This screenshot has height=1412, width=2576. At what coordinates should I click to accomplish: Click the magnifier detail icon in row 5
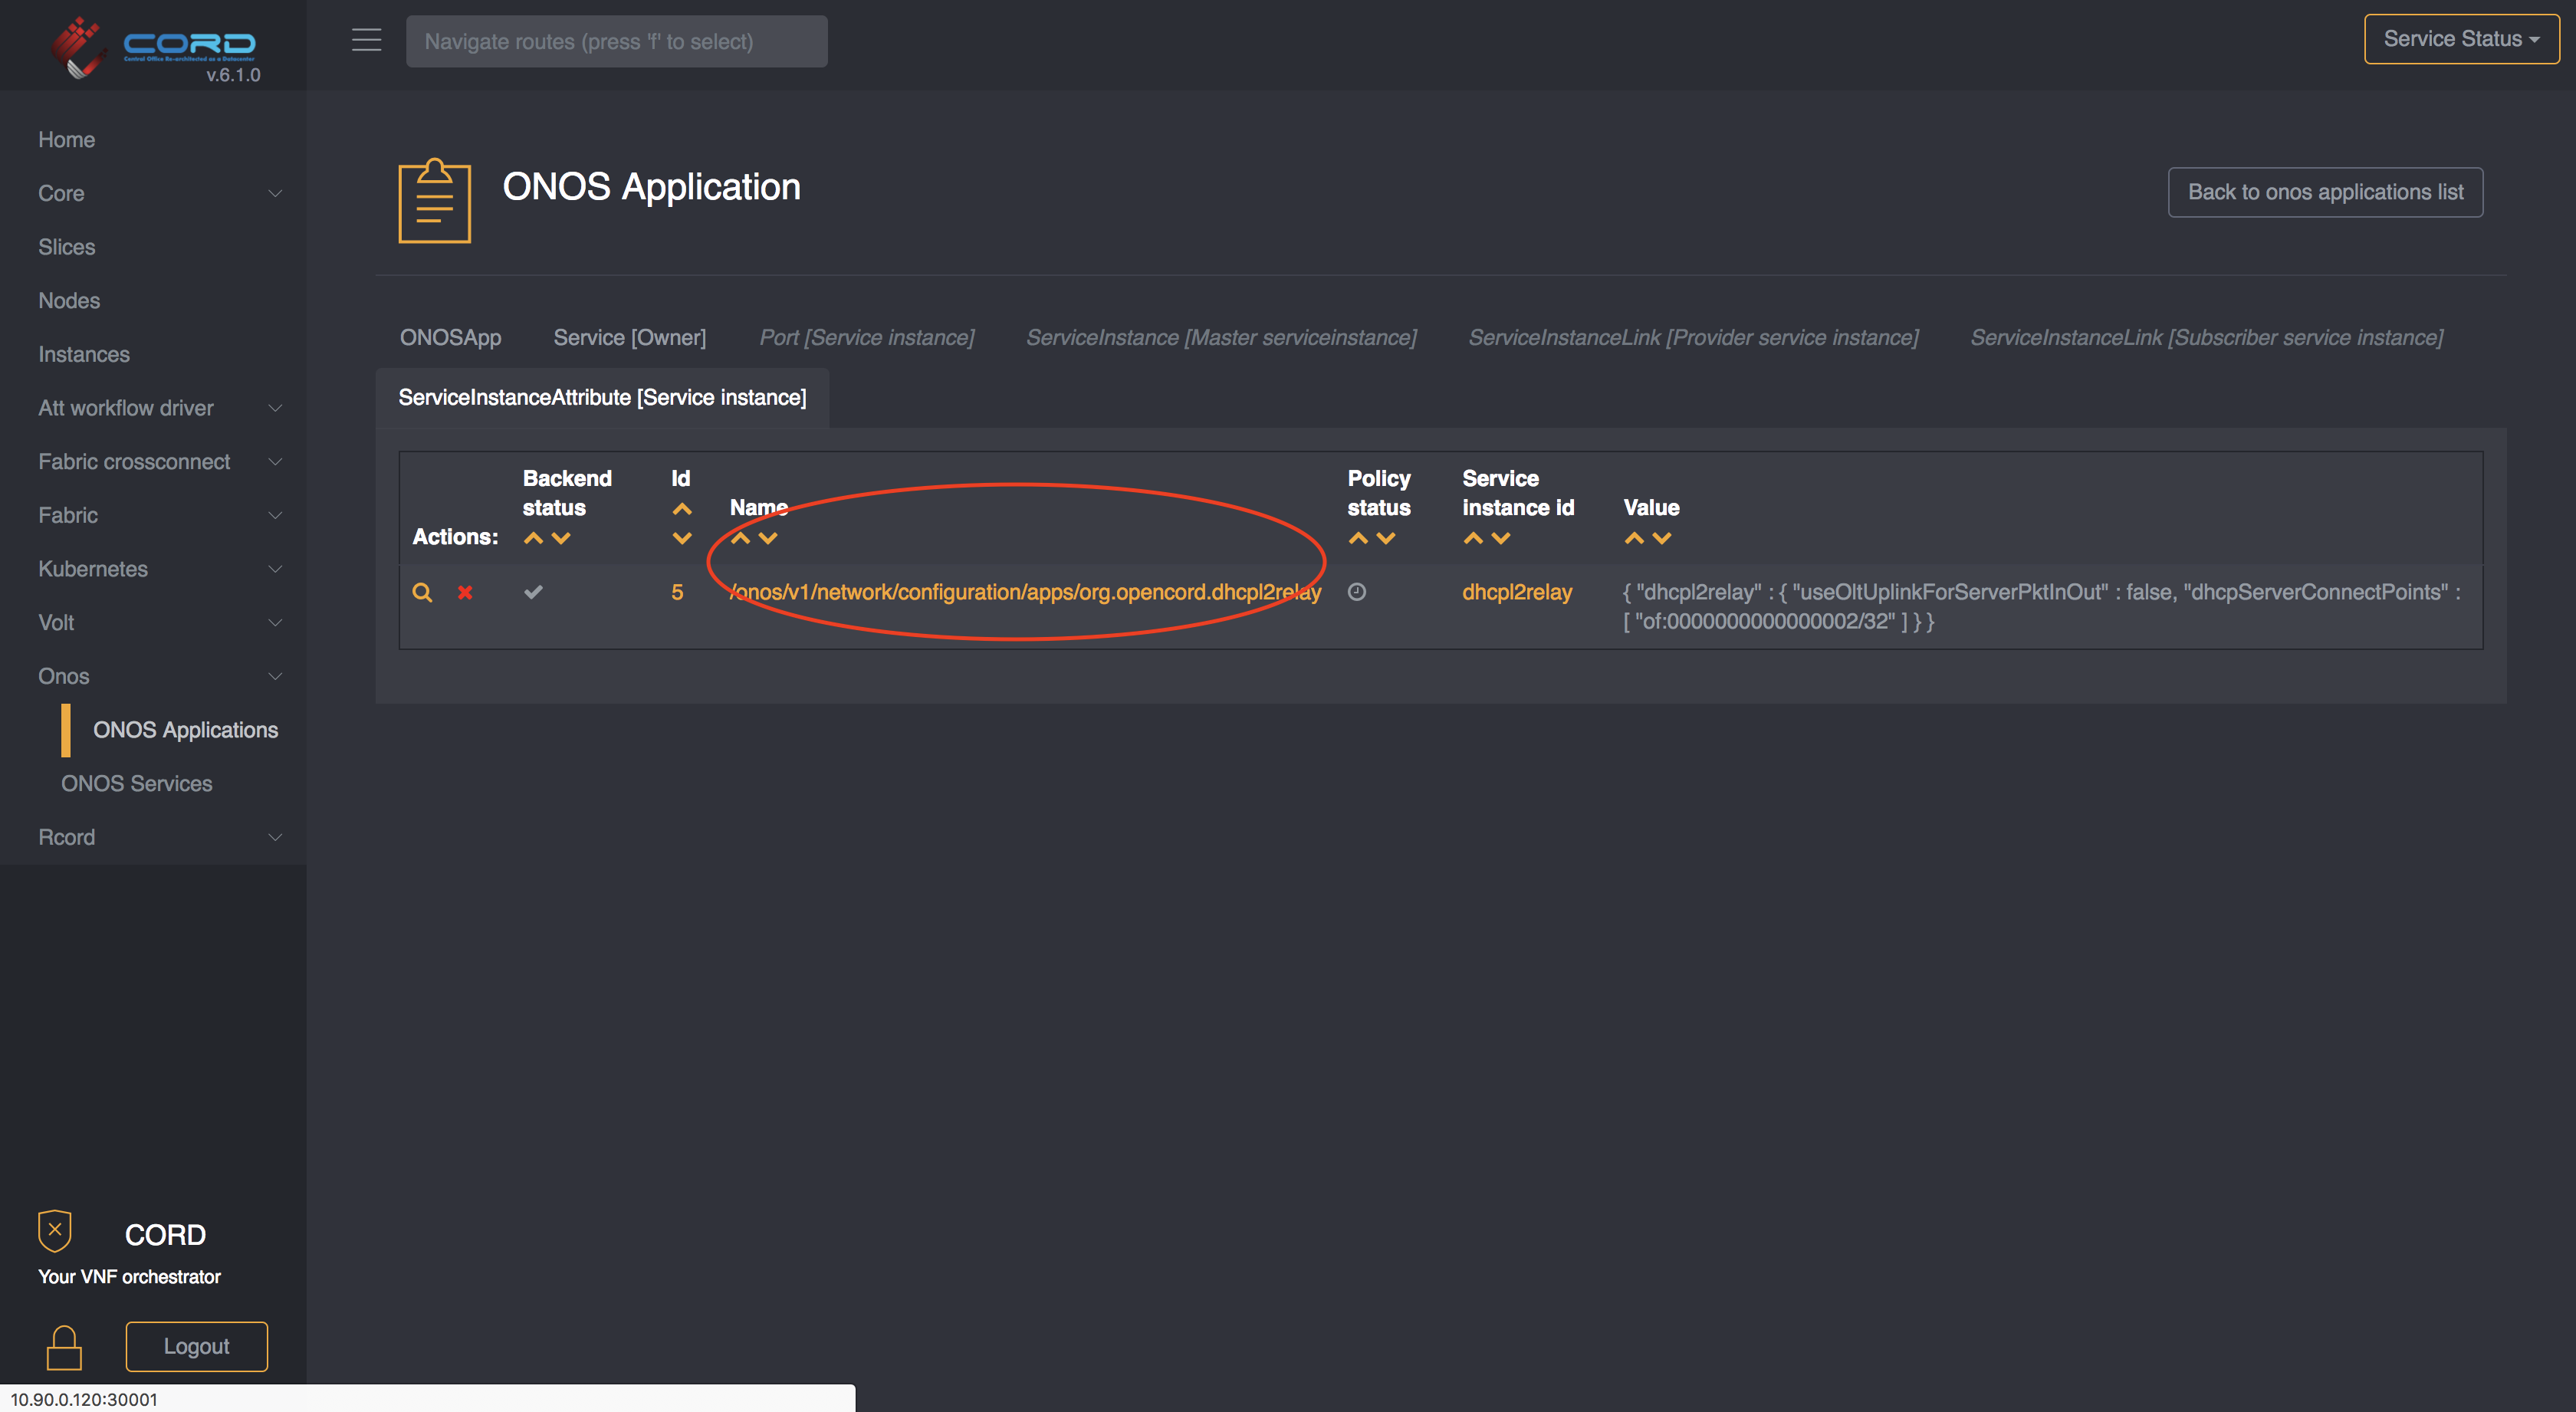[x=422, y=592]
